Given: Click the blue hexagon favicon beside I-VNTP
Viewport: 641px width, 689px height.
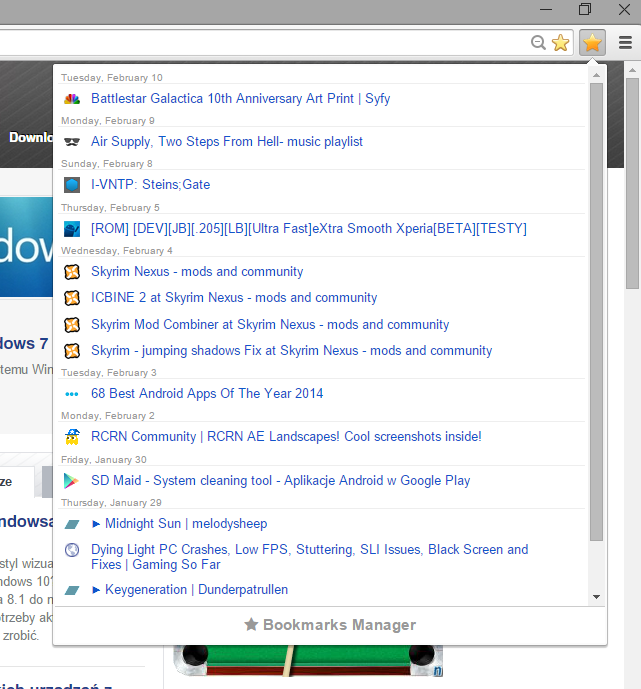Looking at the screenshot, I should 72,185.
